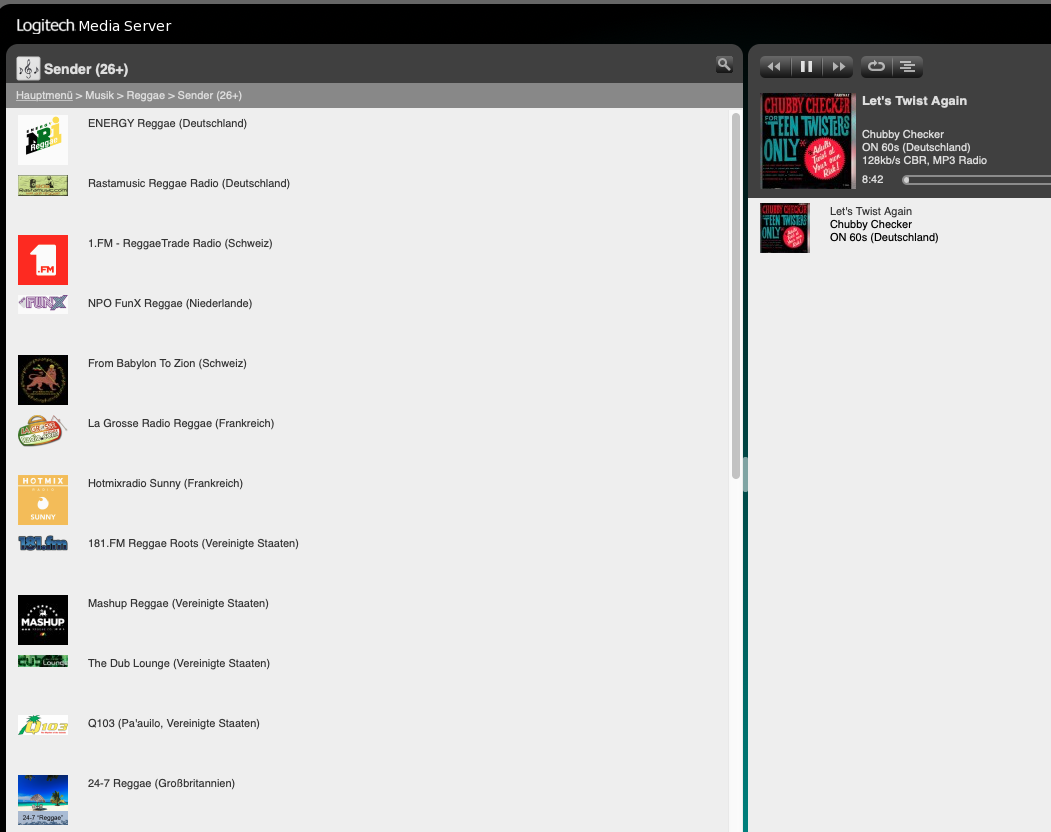Select The Dub Lounge station
This screenshot has width=1051, height=832.
click(x=179, y=663)
